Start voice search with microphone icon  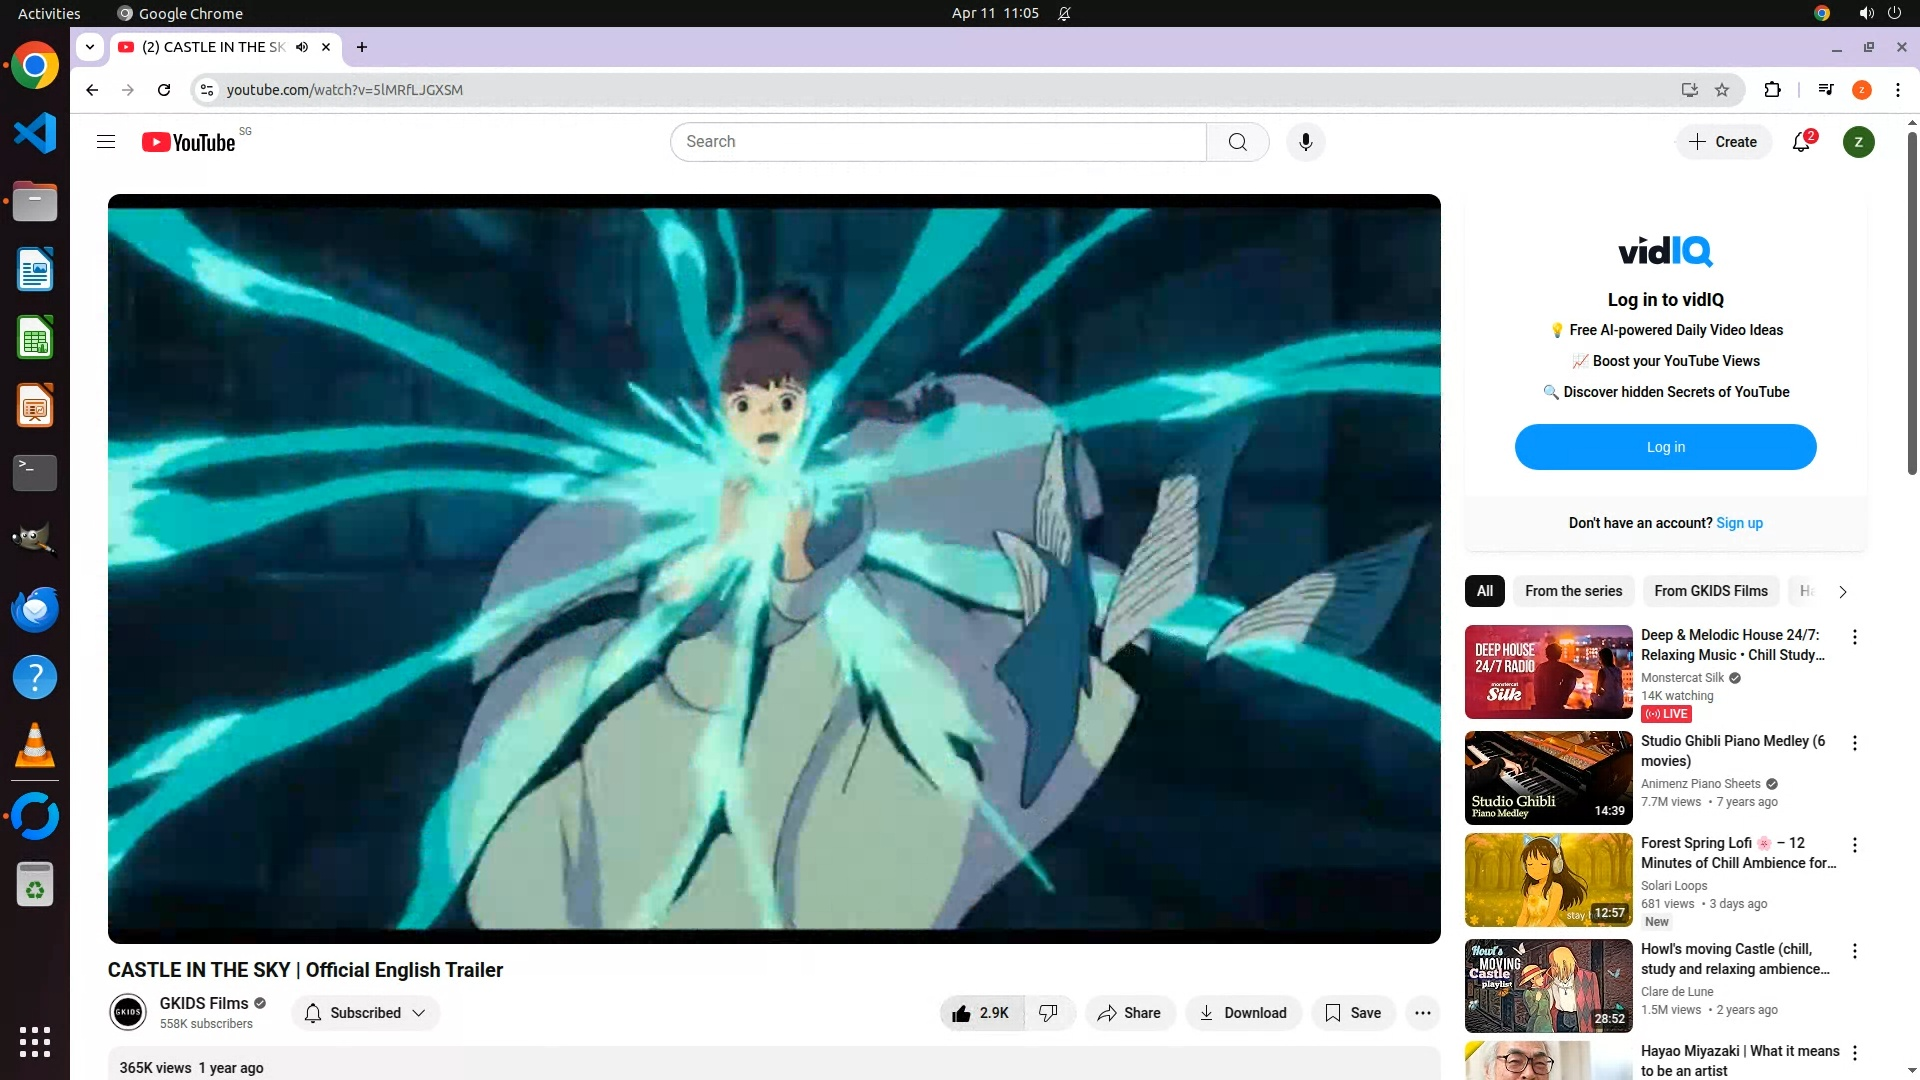[1305, 142]
